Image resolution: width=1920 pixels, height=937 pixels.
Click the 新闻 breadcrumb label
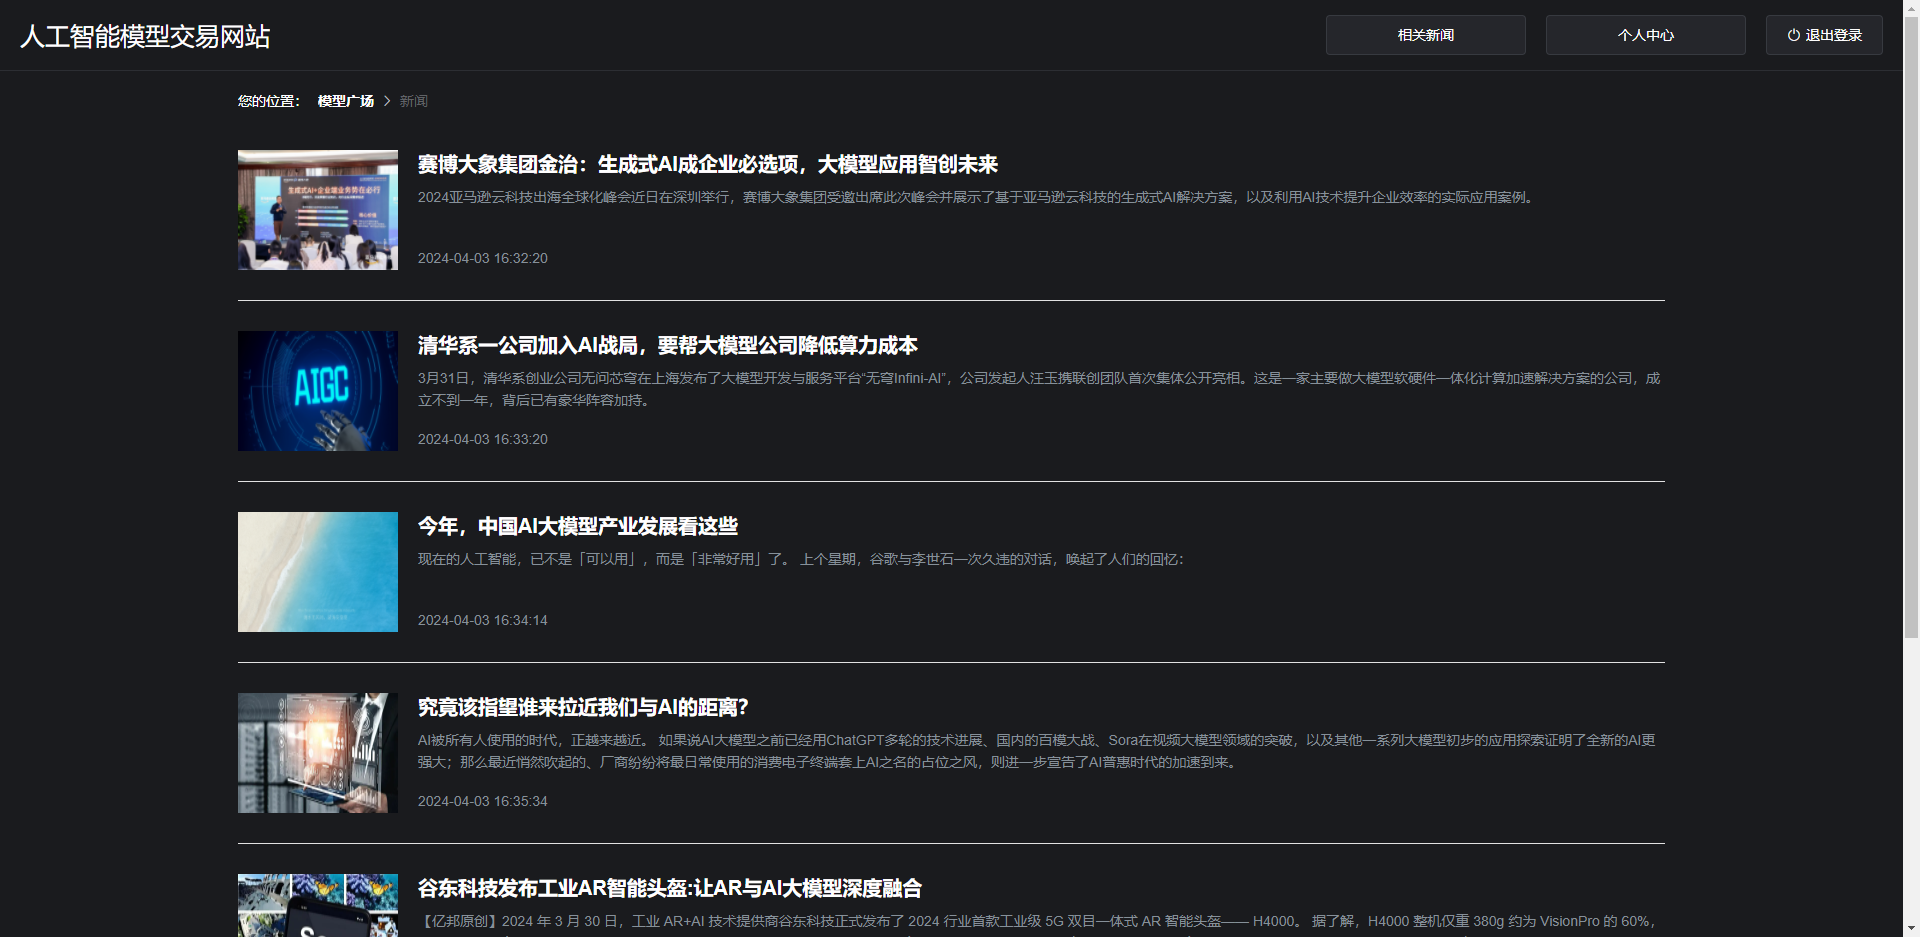[x=414, y=101]
